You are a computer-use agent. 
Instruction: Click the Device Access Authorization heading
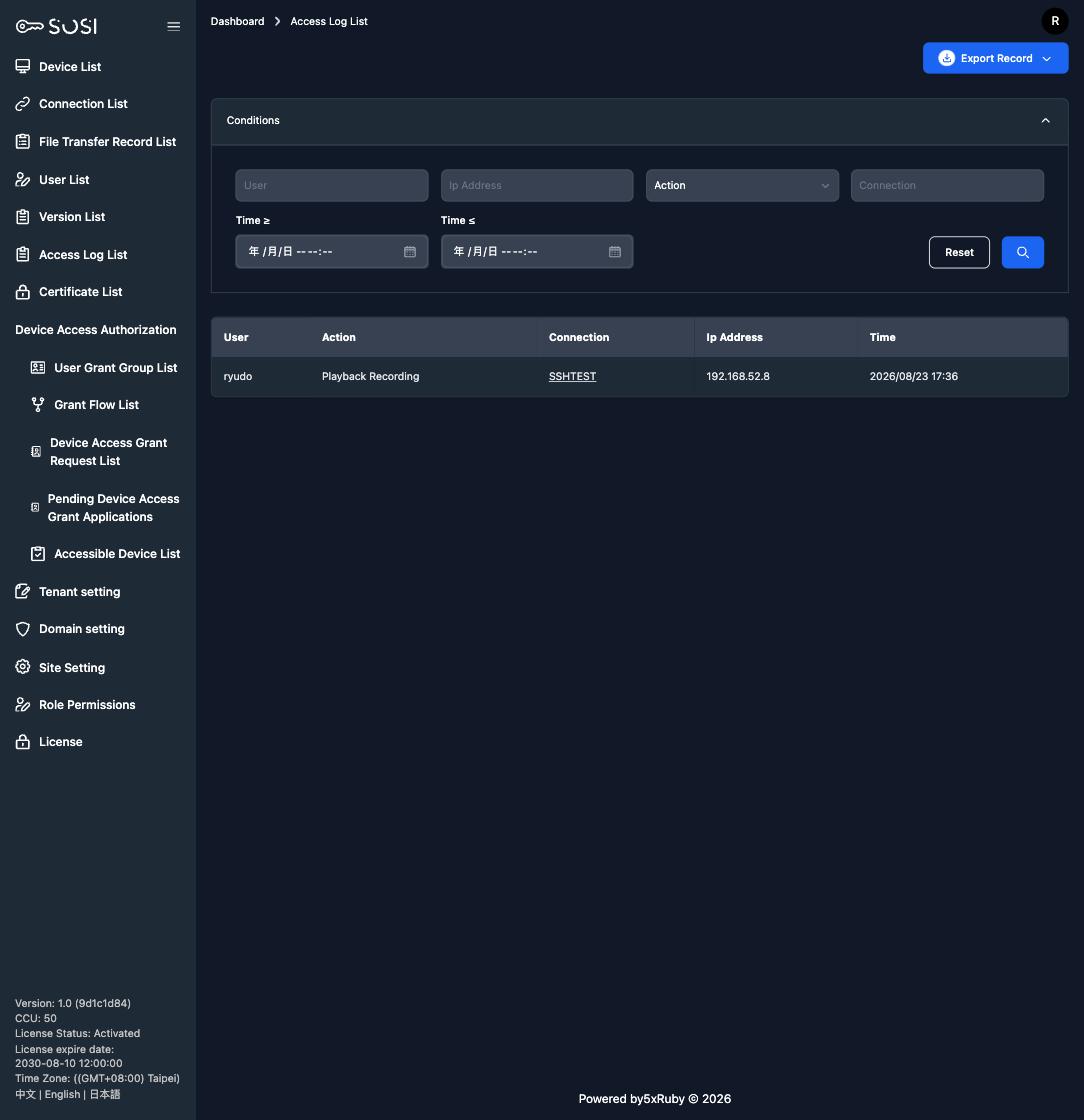pyautogui.click(x=96, y=329)
